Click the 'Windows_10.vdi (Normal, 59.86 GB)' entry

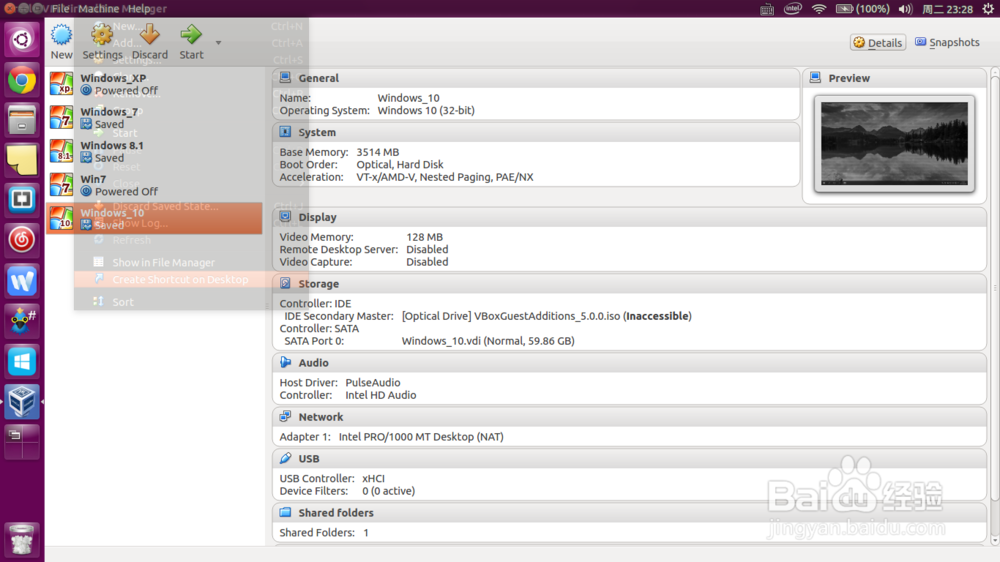coord(488,341)
